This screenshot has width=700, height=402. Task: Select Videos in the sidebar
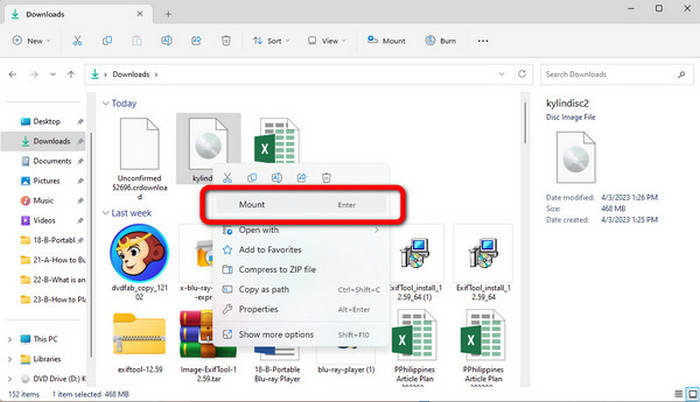[x=46, y=220]
